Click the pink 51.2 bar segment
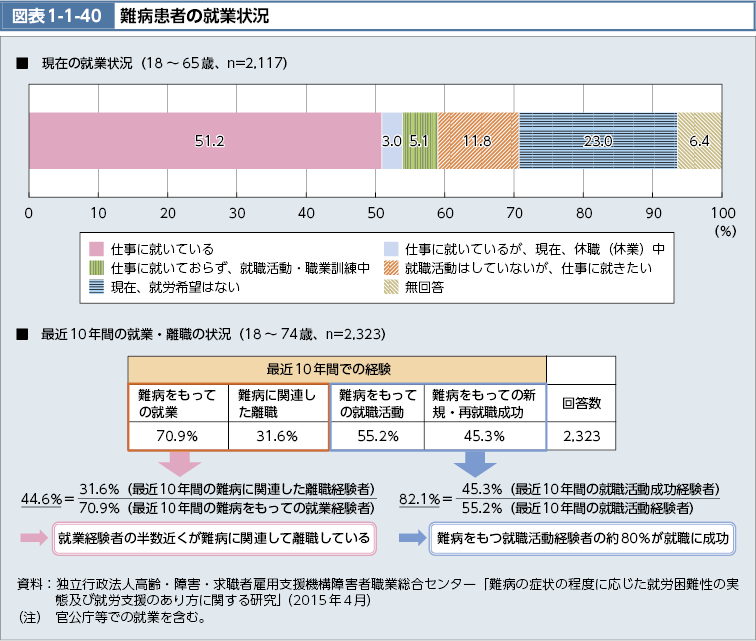 click(205, 141)
